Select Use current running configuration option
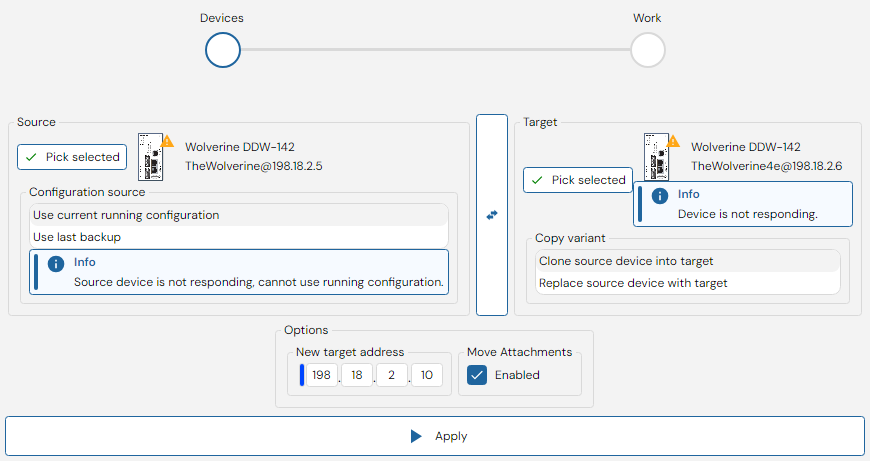 (239, 215)
